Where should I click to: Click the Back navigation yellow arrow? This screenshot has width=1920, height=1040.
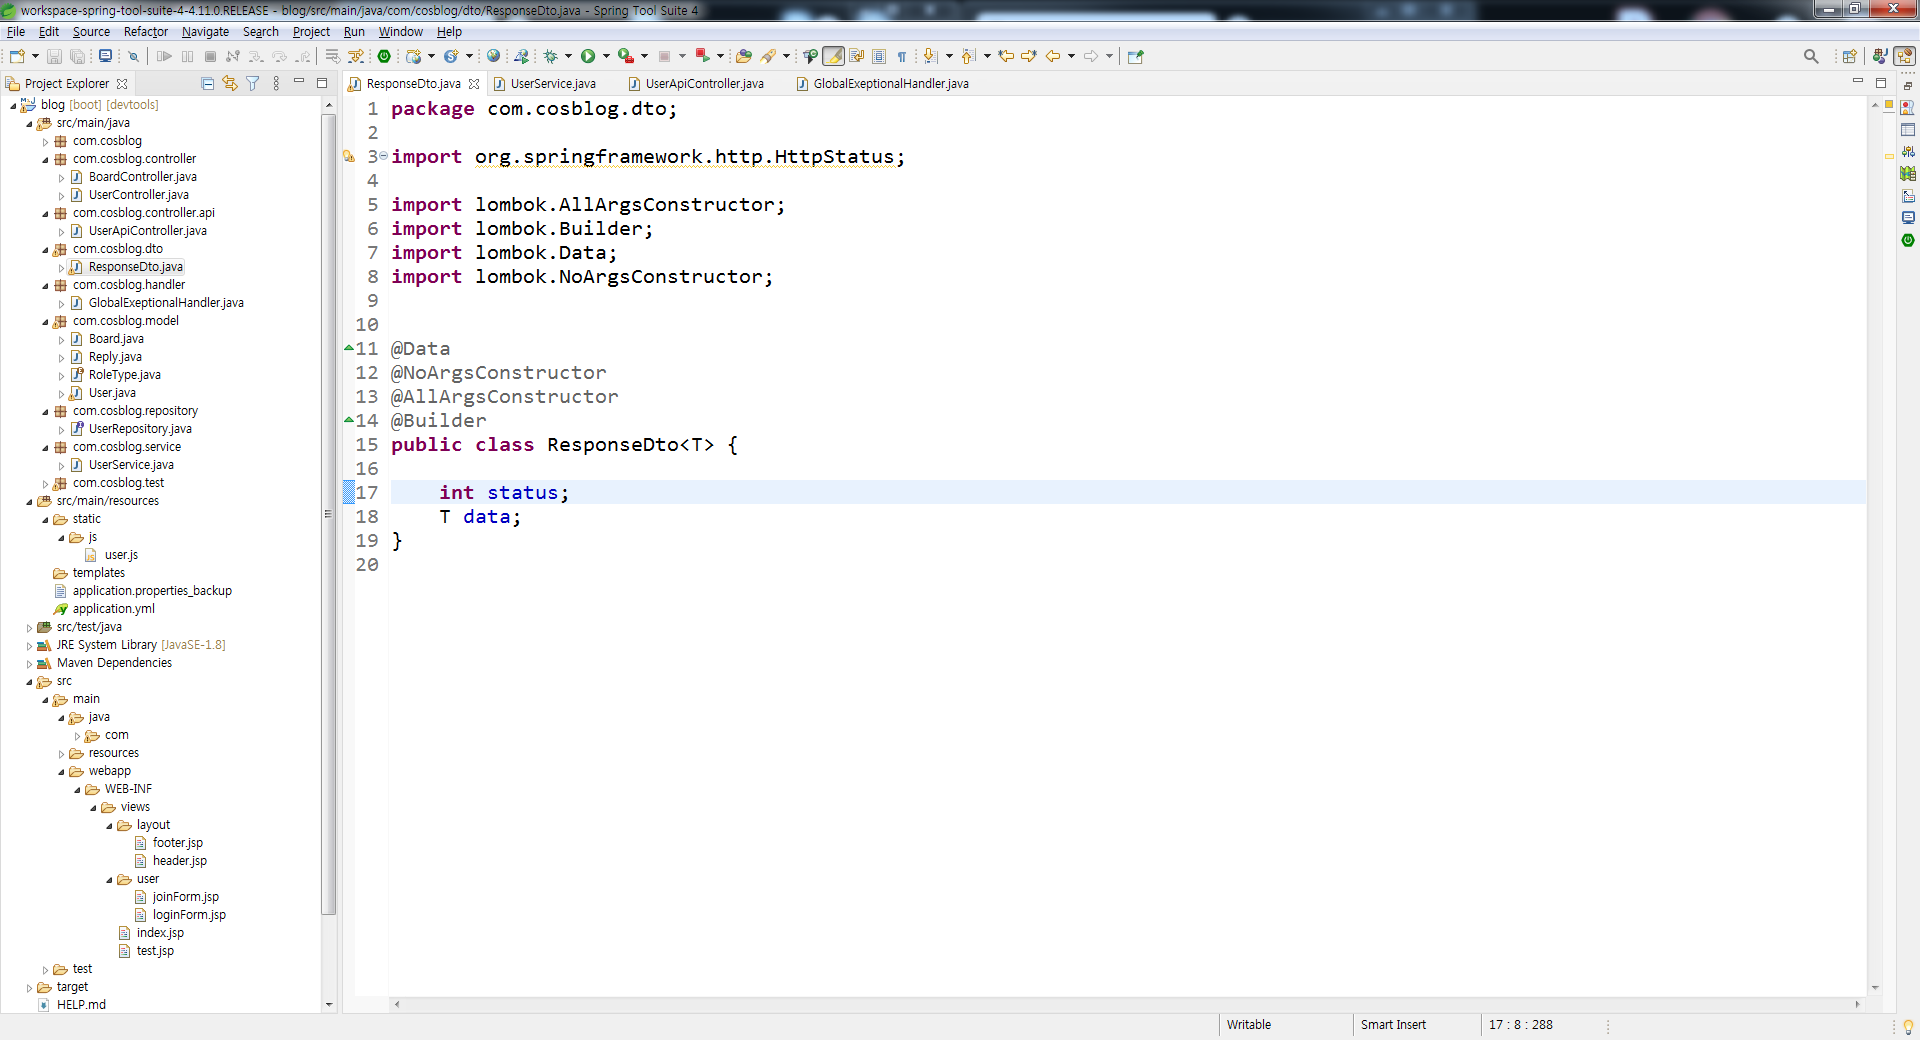click(x=1053, y=56)
